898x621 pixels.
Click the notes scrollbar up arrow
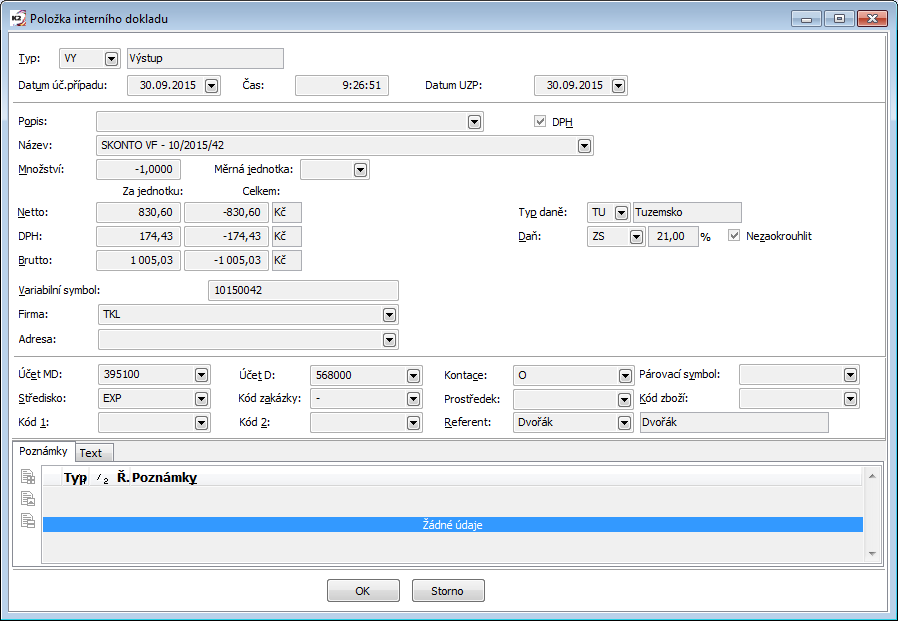pyautogui.click(x=872, y=476)
